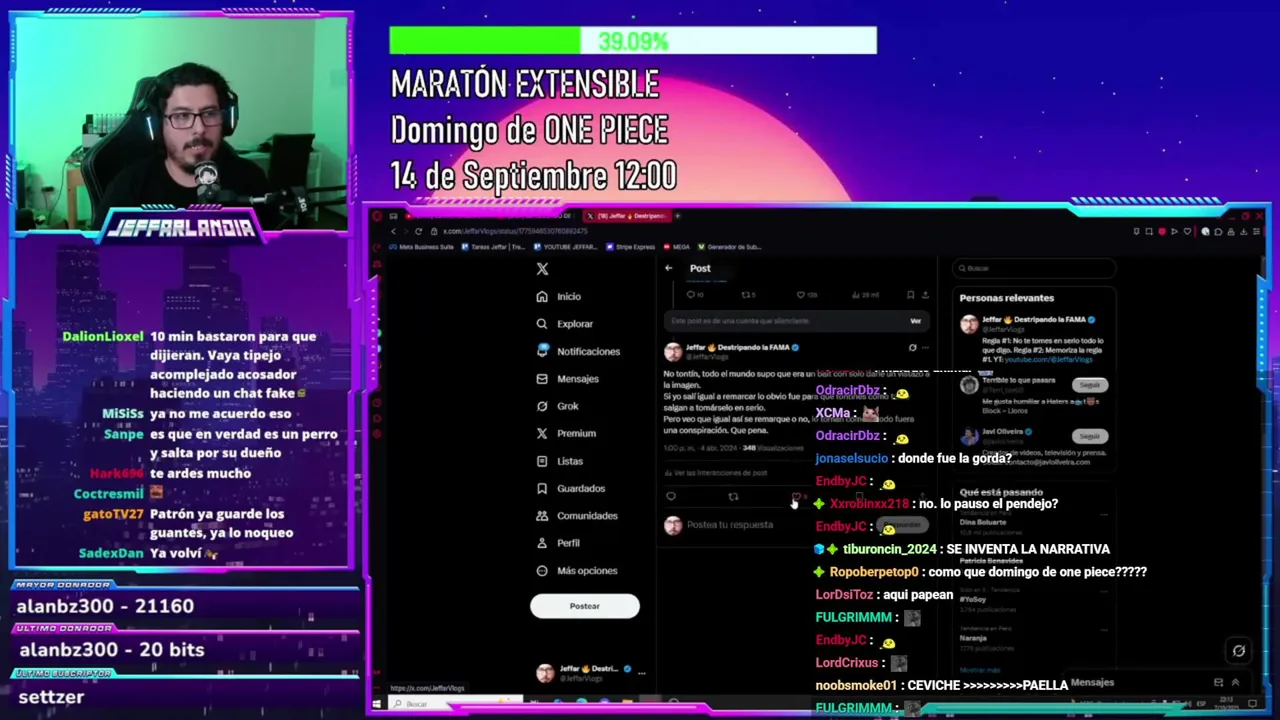Viewport: 1280px width, 720px height.
Task: Click the reply icon under Jeffar's post
Action: 671,496
